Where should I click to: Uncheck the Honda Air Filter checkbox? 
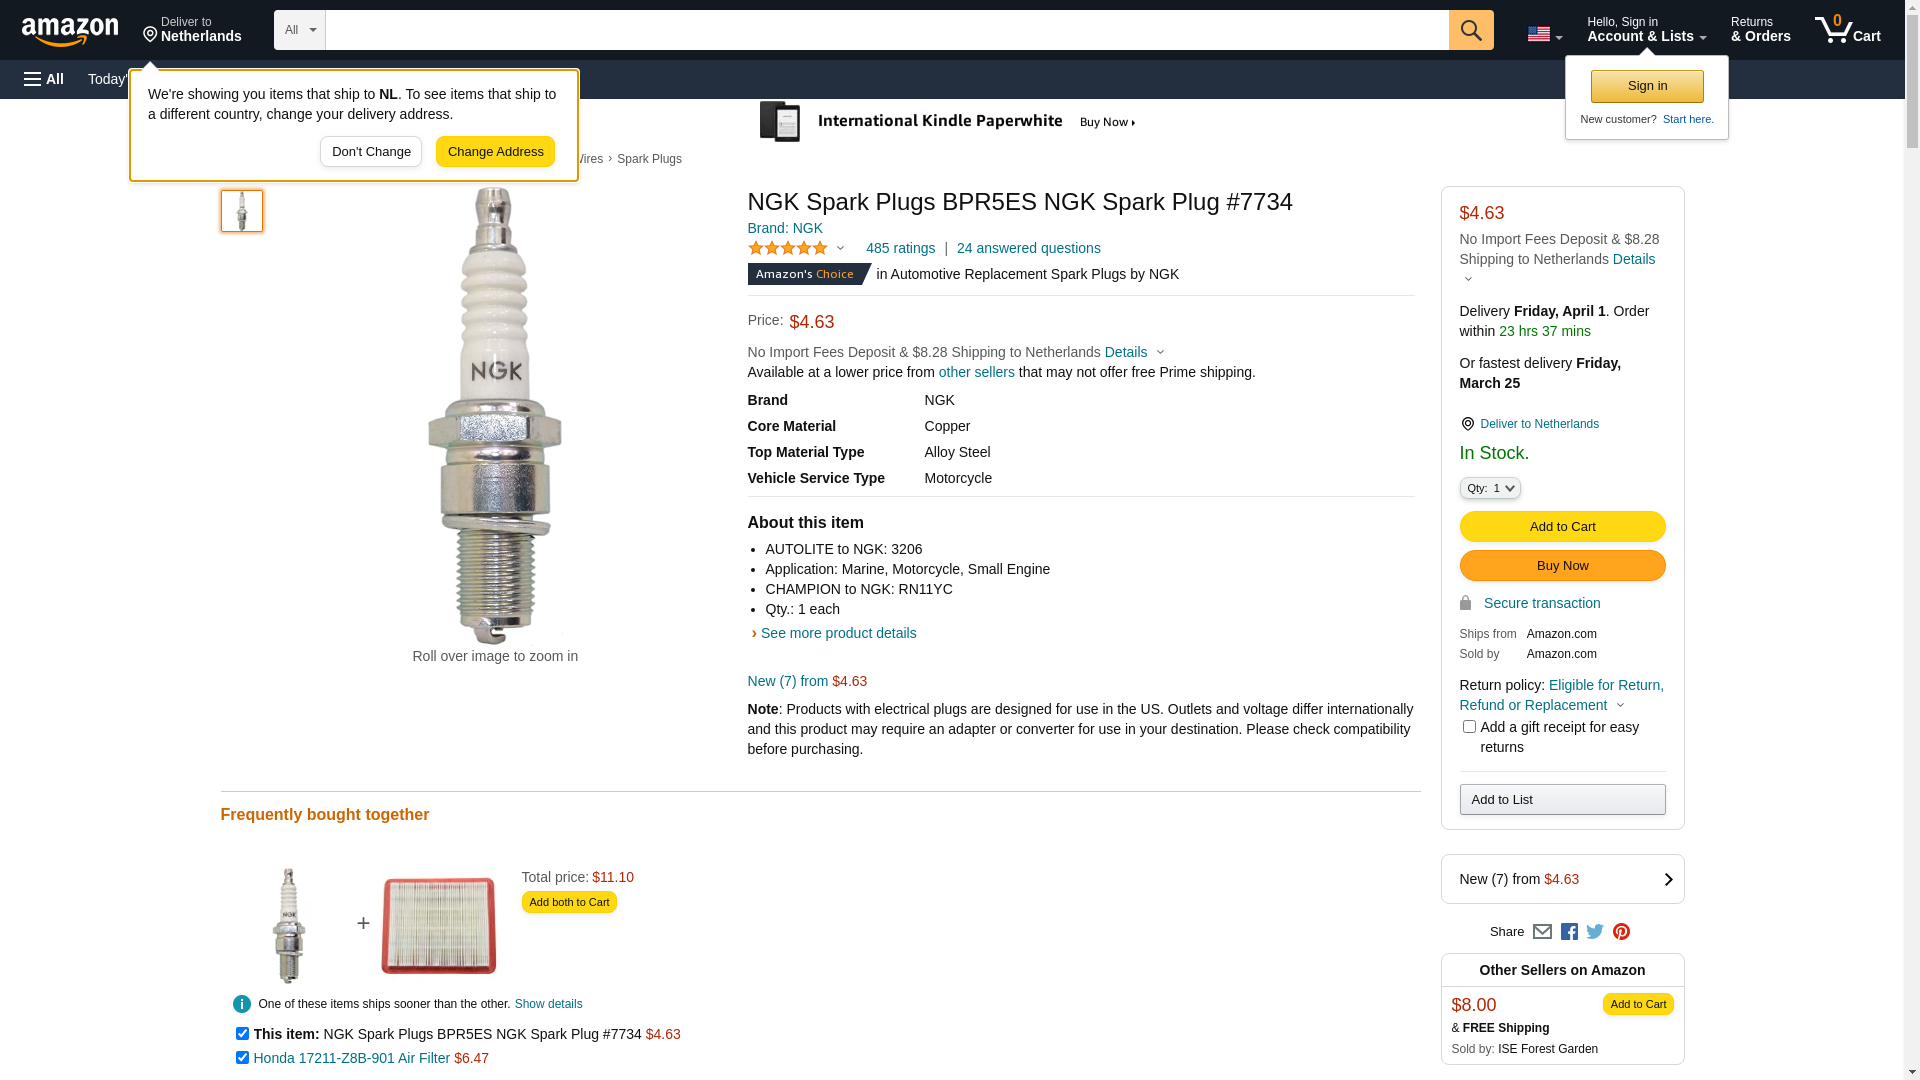coord(242,1058)
